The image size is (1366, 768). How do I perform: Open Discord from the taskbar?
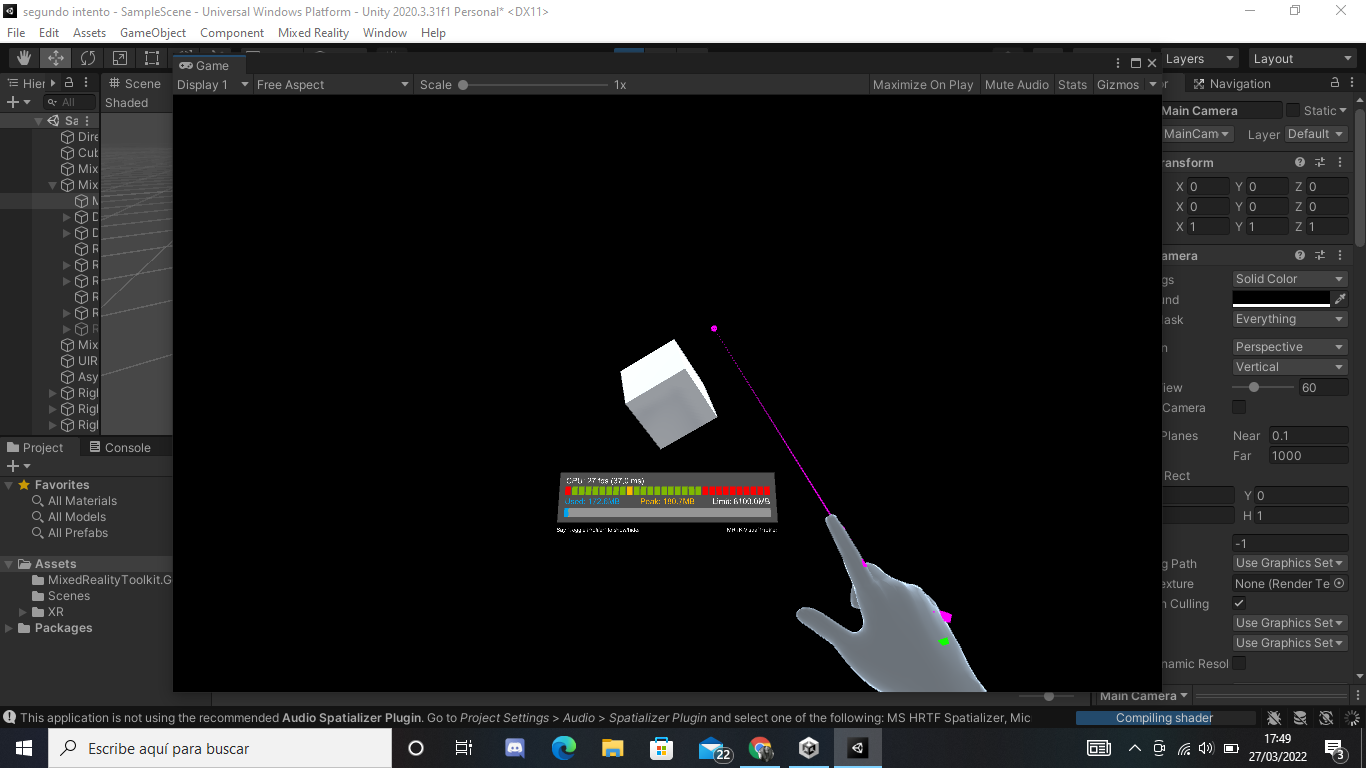click(515, 748)
